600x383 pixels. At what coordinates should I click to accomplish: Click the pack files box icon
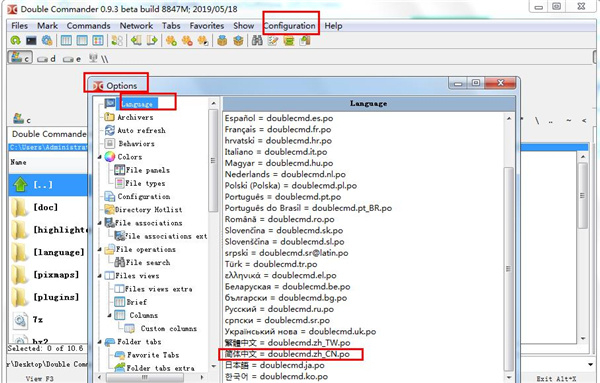(x=222, y=40)
